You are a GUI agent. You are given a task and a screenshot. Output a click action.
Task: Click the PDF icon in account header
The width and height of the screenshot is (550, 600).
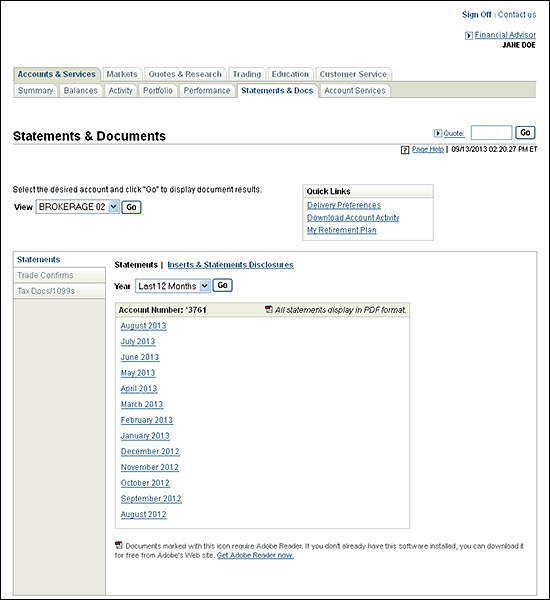[x=269, y=309]
